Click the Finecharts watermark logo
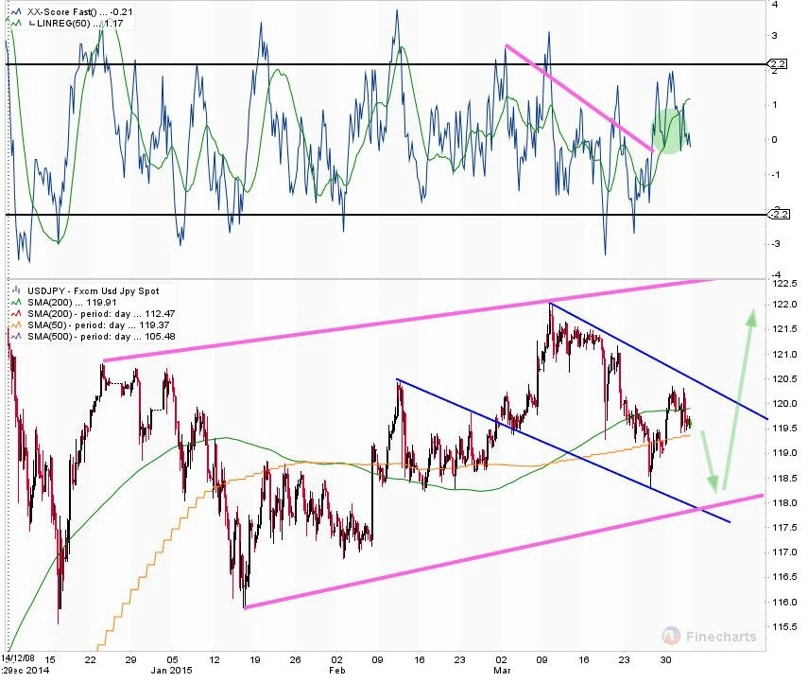Screen dimensions: 808x683 point(710,636)
